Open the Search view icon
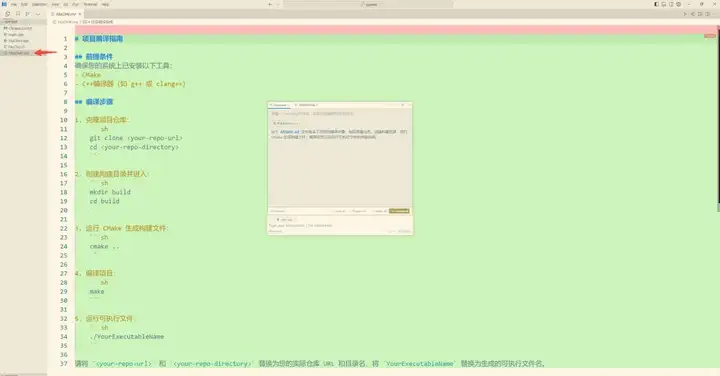The height and width of the screenshot is (376, 720). point(18,14)
